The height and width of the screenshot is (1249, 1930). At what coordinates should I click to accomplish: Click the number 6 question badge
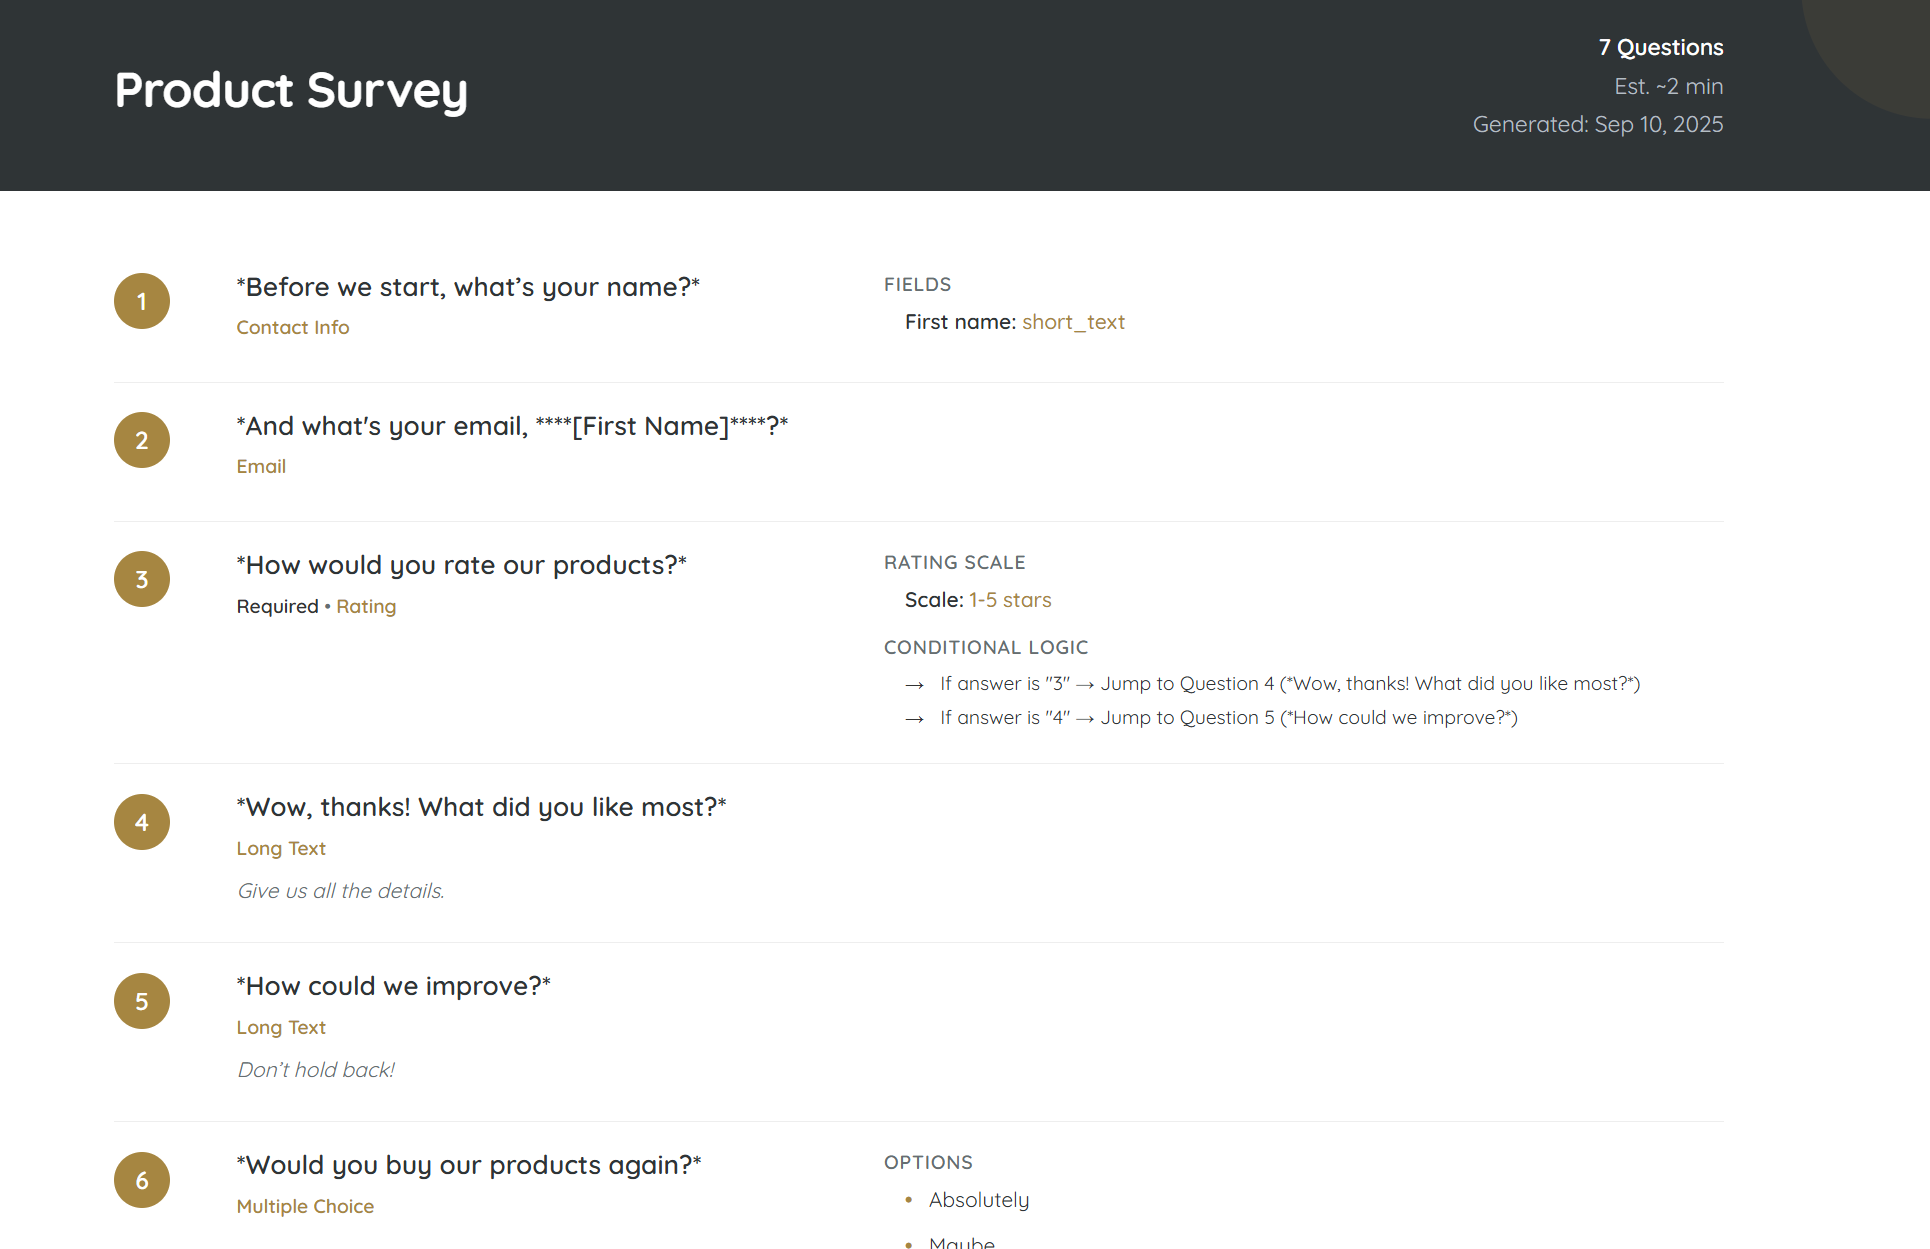tap(142, 1180)
